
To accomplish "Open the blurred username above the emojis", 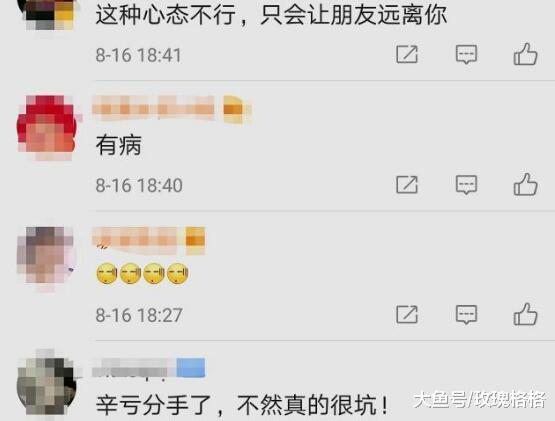I will point(135,240).
